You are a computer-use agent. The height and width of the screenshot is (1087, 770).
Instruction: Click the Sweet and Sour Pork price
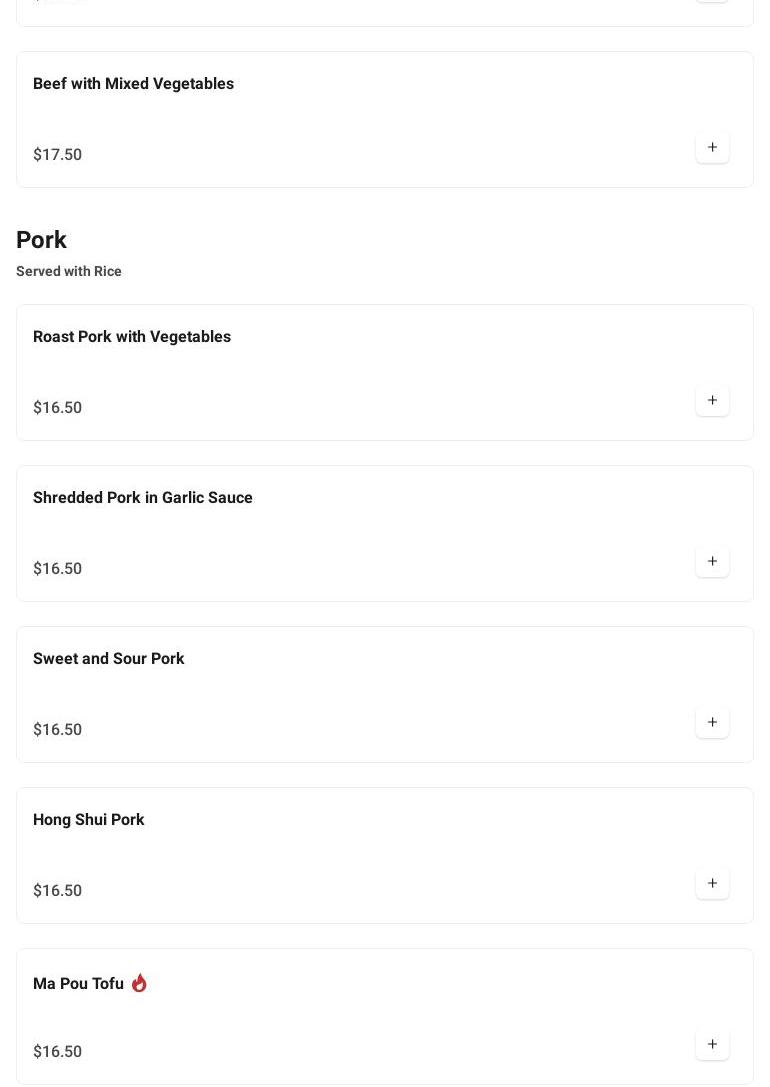click(x=57, y=730)
